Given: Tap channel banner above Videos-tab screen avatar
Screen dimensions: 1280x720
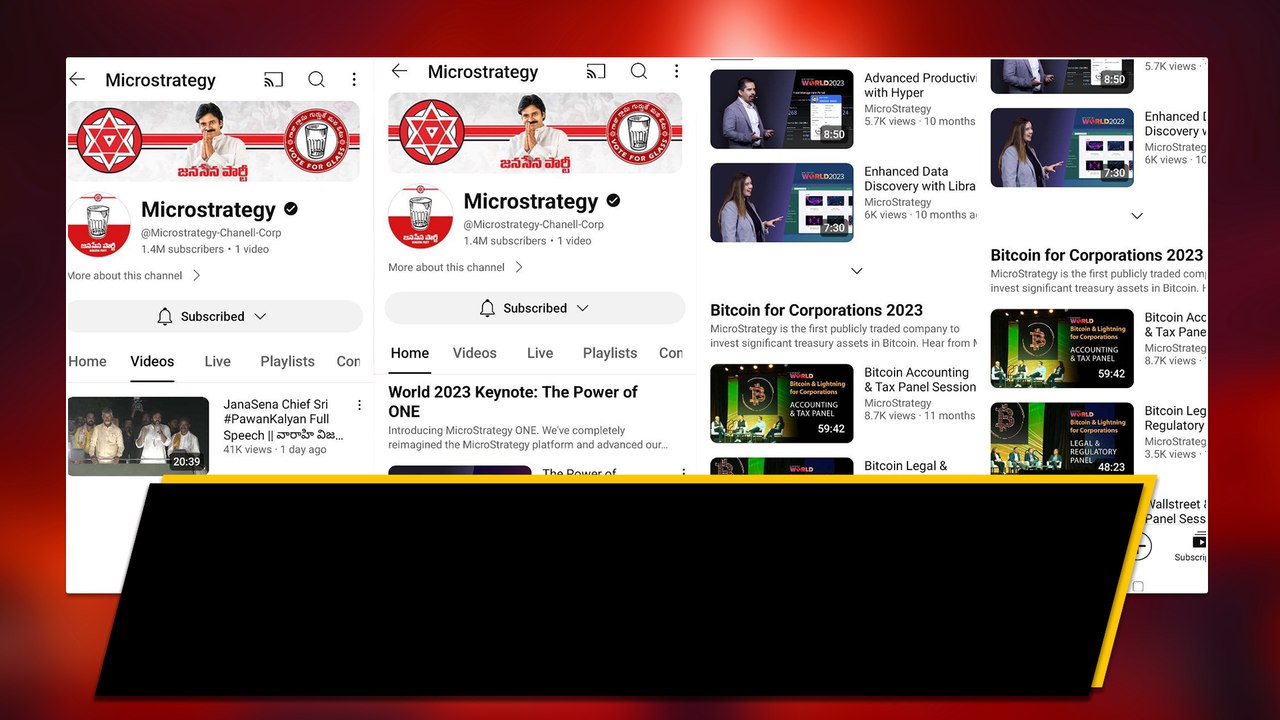Looking at the screenshot, I should pyautogui.click(x=214, y=140).
